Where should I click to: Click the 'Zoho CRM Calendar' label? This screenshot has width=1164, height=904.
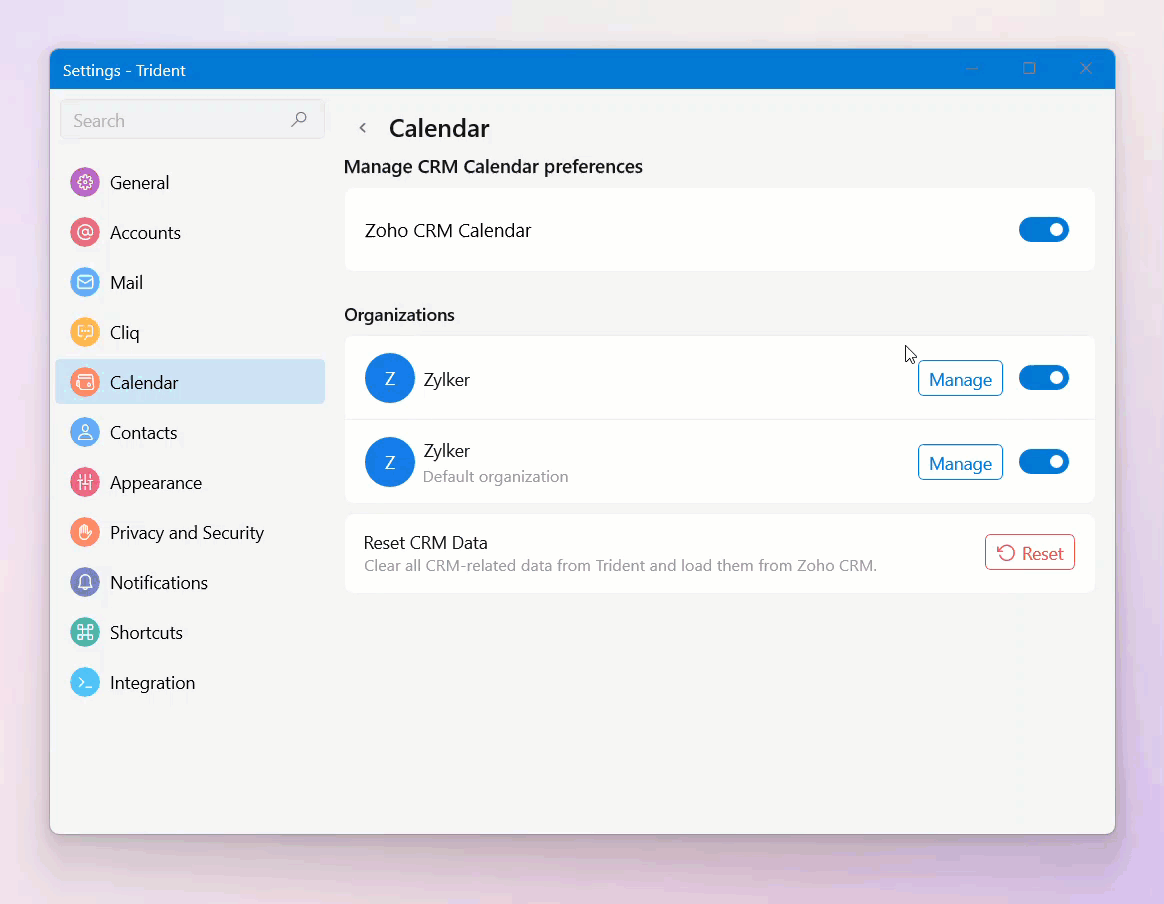448,231
